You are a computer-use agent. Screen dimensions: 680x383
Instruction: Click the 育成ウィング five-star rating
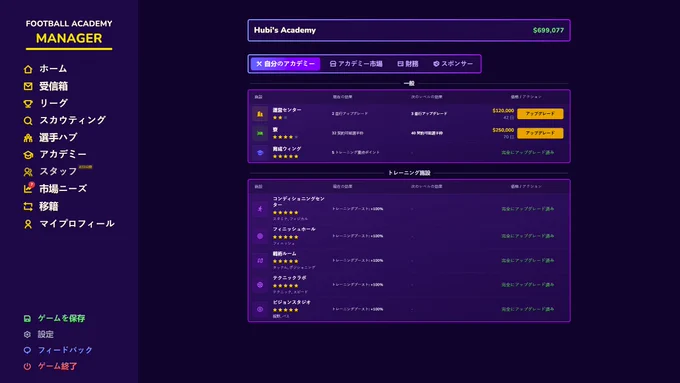pos(285,156)
